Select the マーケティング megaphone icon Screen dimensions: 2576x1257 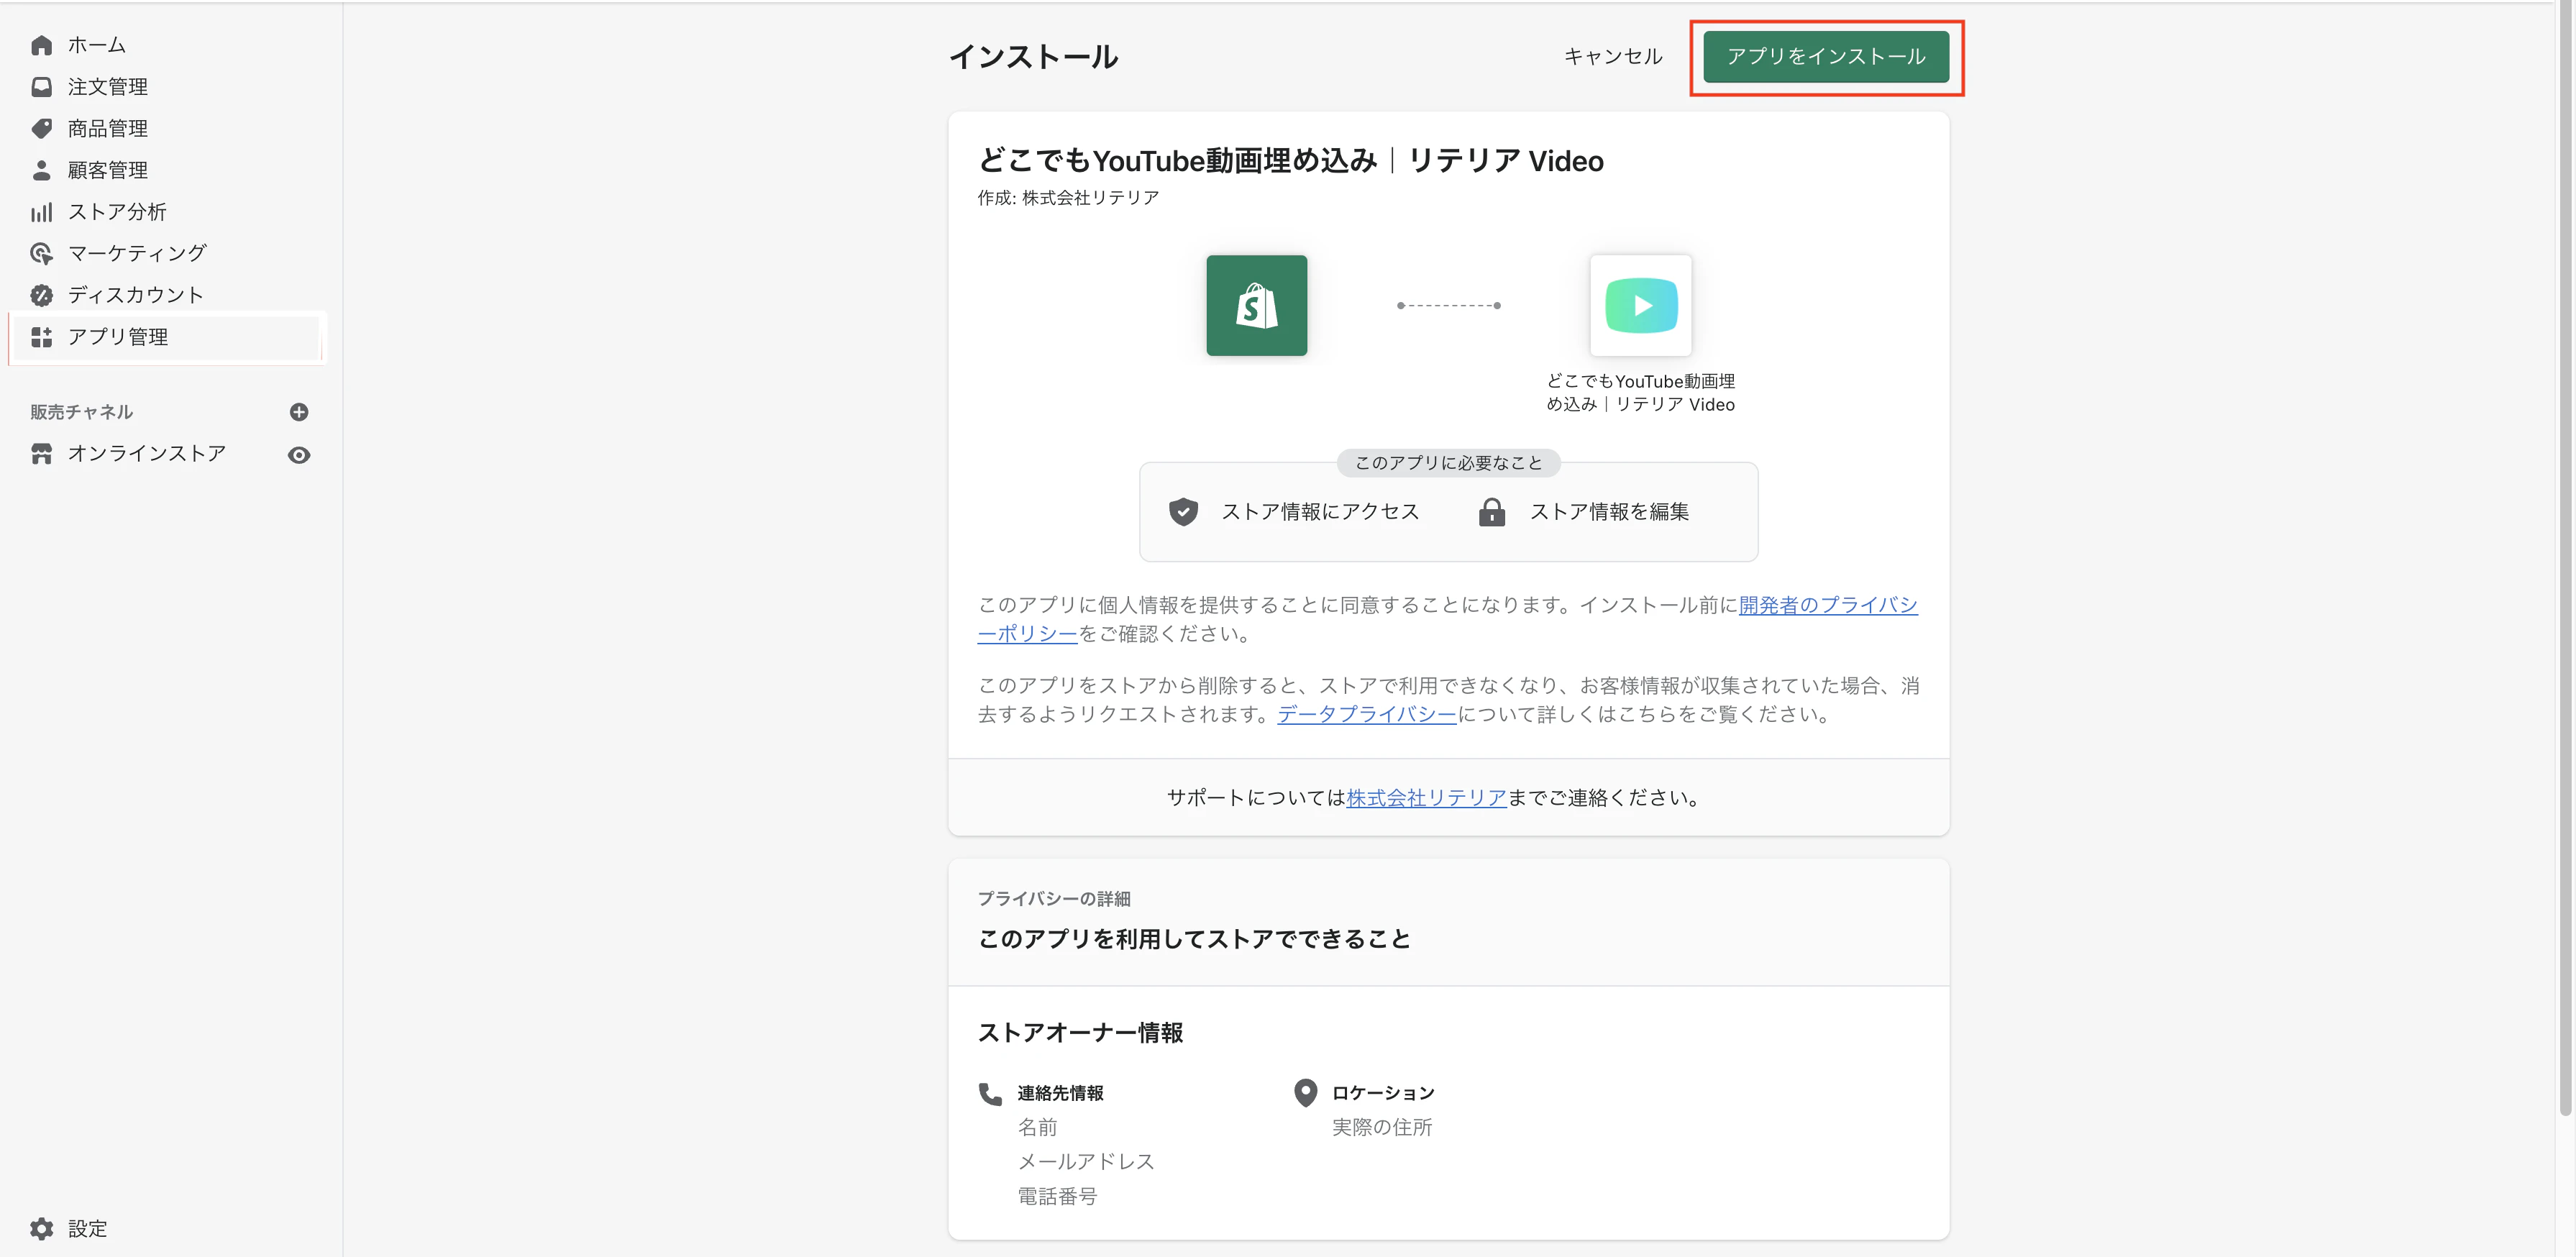click(41, 253)
